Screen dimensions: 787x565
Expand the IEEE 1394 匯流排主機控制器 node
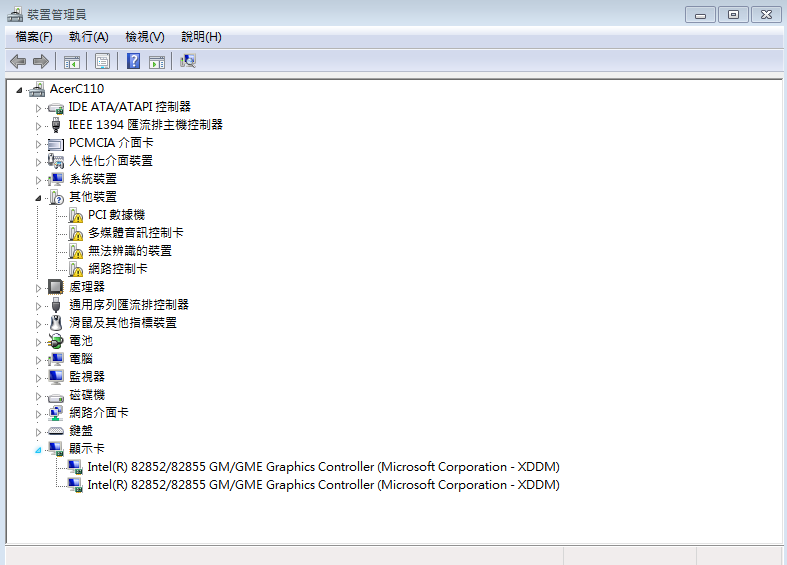[x=38, y=126]
